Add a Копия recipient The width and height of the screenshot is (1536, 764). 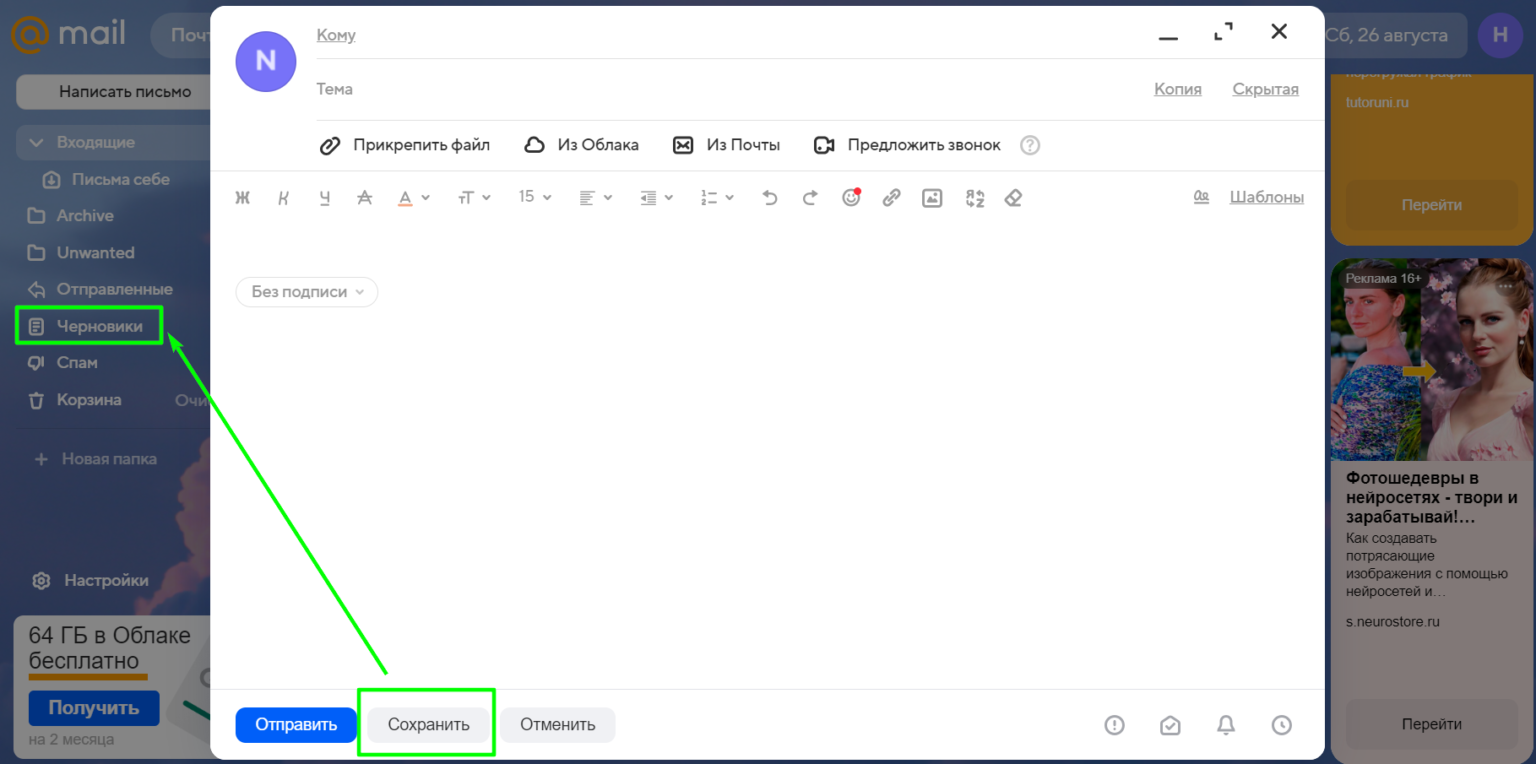pyautogui.click(x=1178, y=89)
